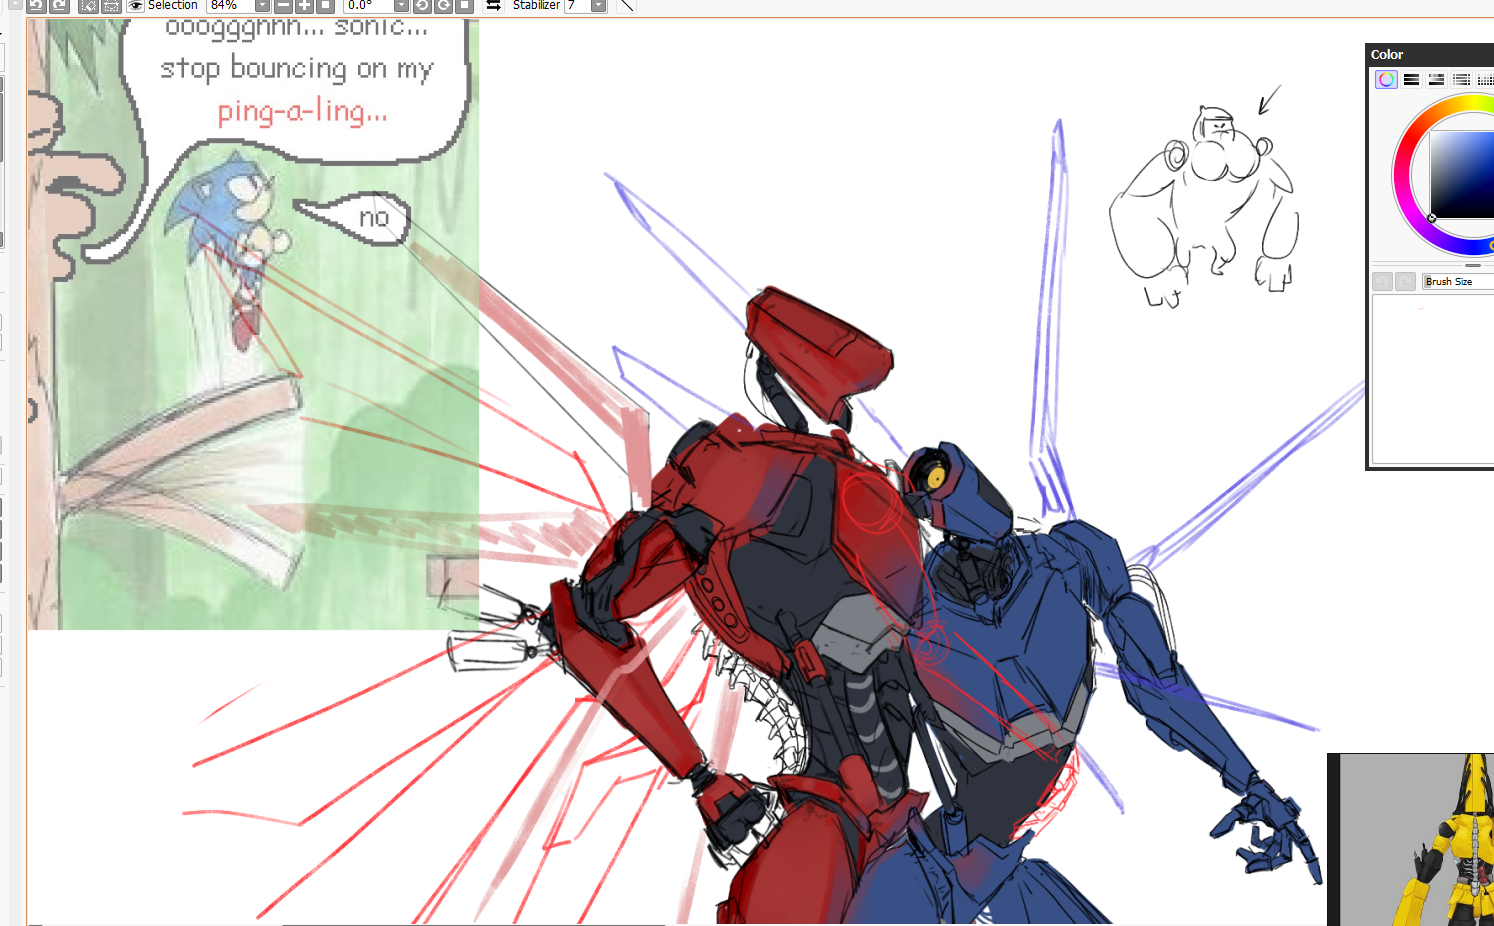This screenshot has width=1494, height=926.
Task: Toggle the color wheel display button
Action: point(1386,80)
